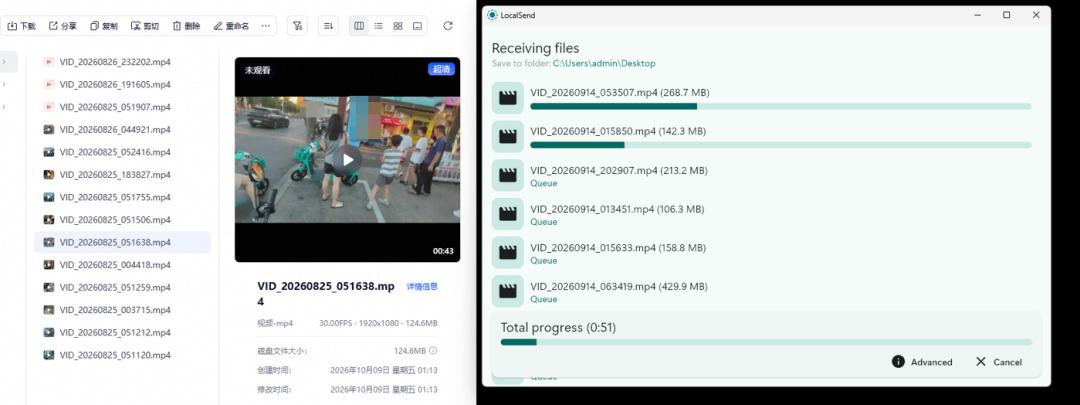Click video icon of VID_20260914_015850.mp4
Image resolution: width=1080 pixels, height=405 pixels.
[x=508, y=136]
